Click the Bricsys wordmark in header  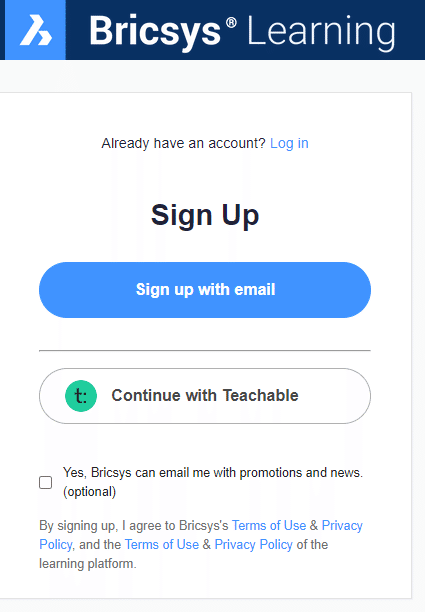coord(155,31)
